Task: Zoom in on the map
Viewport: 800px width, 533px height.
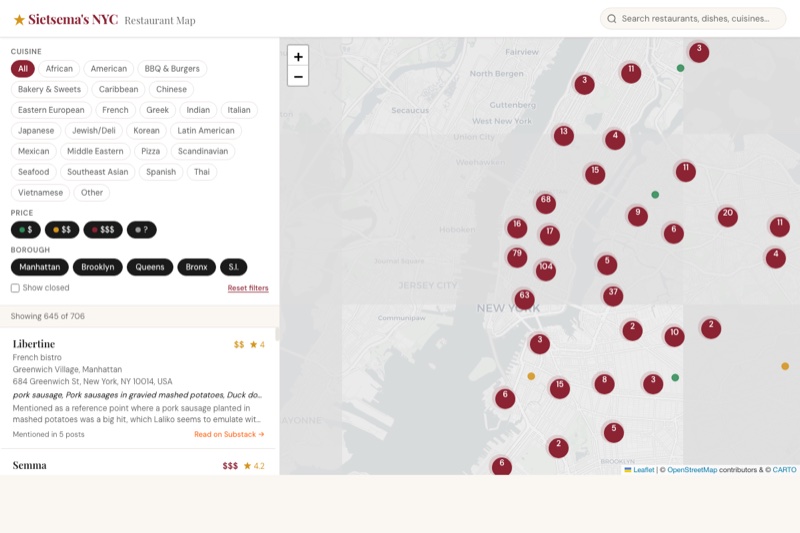Action: [x=298, y=56]
